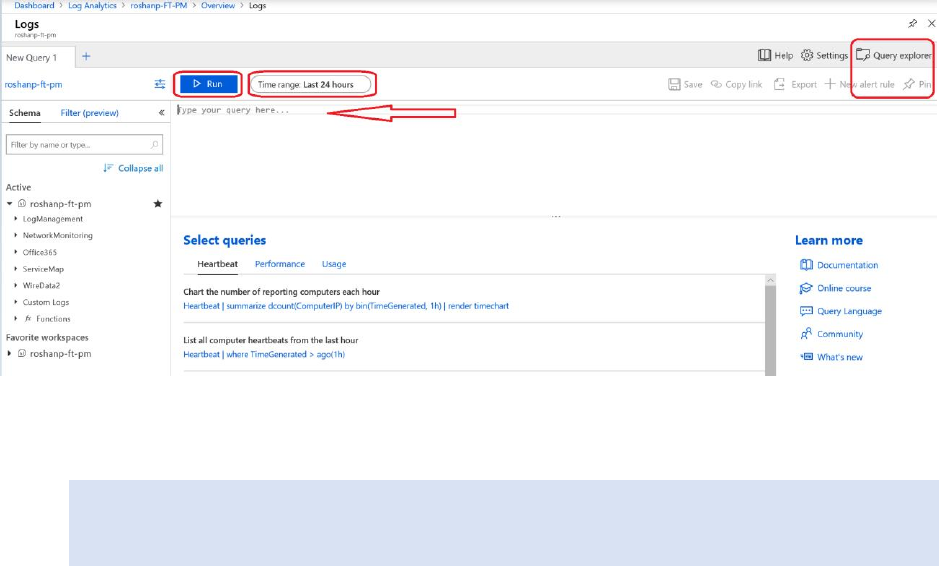The width and height of the screenshot is (939, 566).
Task: Expand the Office365 tree node
Action: pos(16,252)
